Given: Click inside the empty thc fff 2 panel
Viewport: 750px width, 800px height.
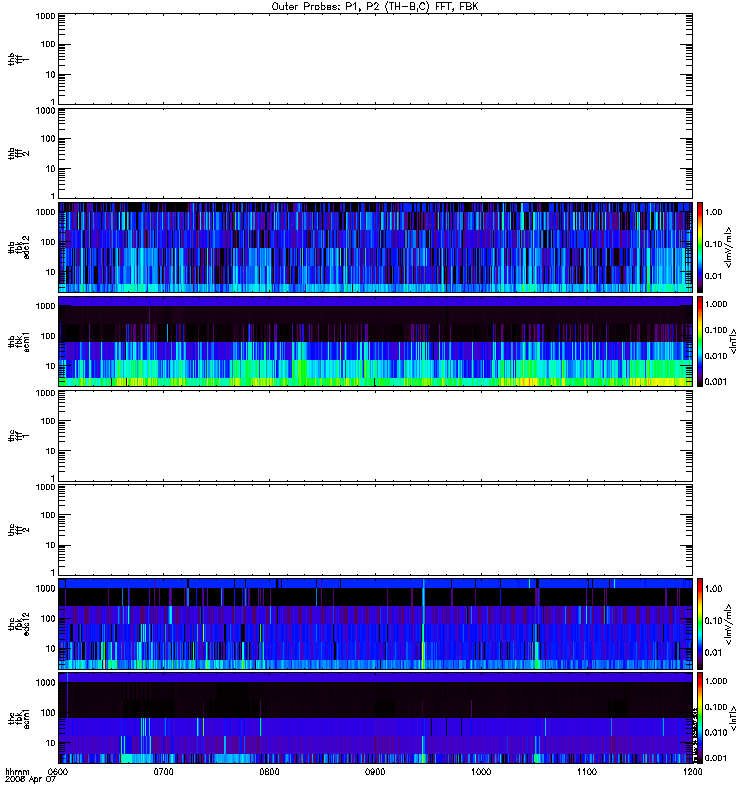Looking at the screenshot, I should pyautogui.click(x=375, y=530).
